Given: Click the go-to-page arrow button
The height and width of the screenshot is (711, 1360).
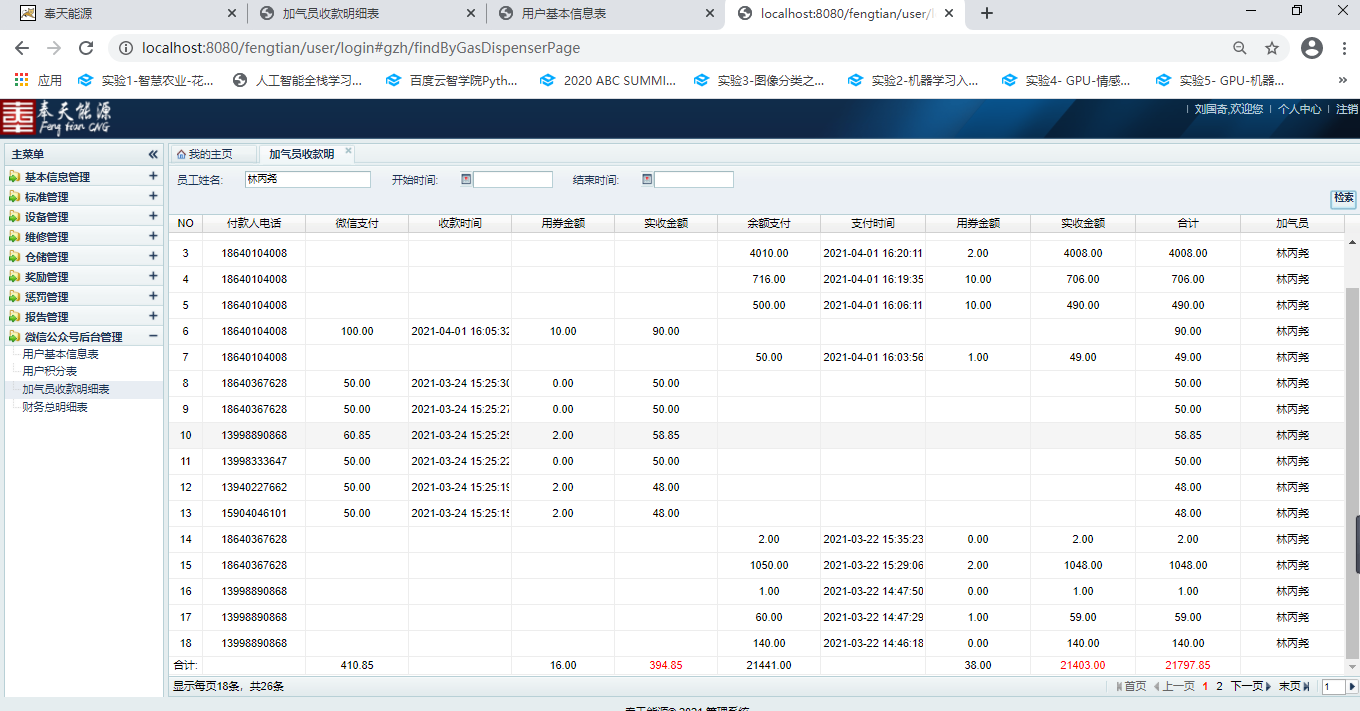Looking at the screenshot, I should pyautogui.click(x=1352, y=687).
